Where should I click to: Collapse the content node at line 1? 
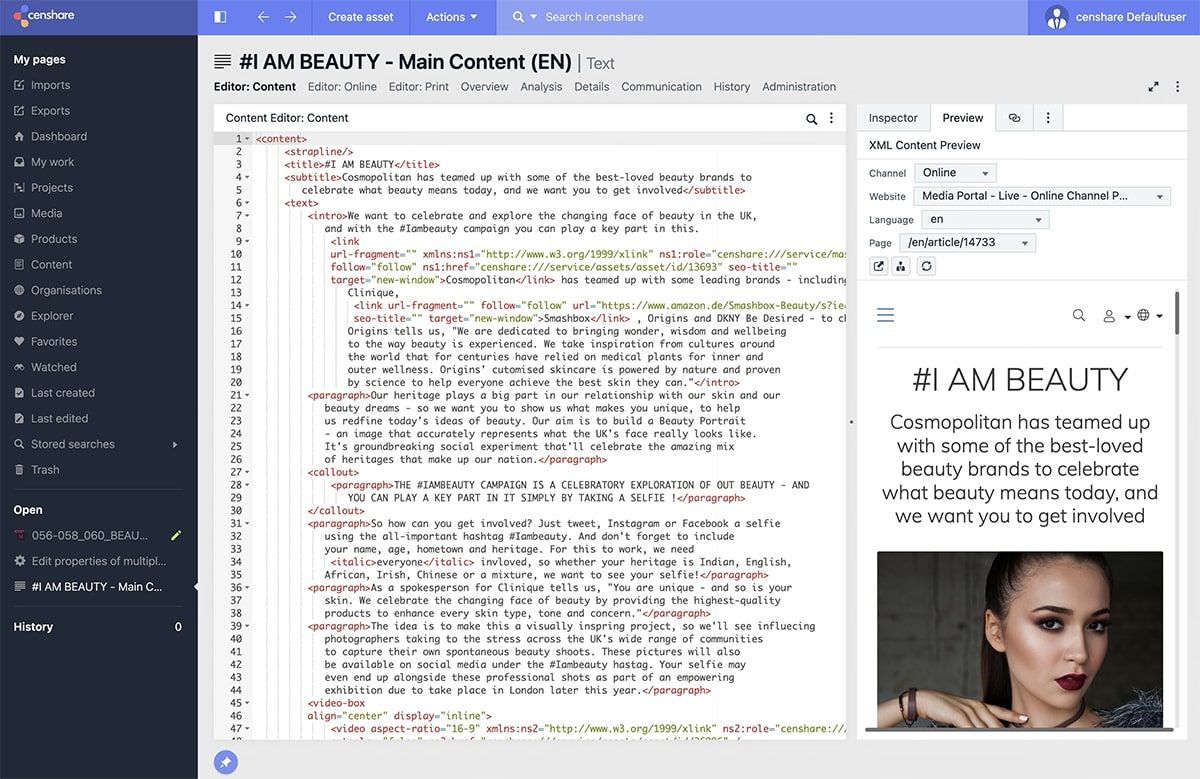click(x=247, y=139)
